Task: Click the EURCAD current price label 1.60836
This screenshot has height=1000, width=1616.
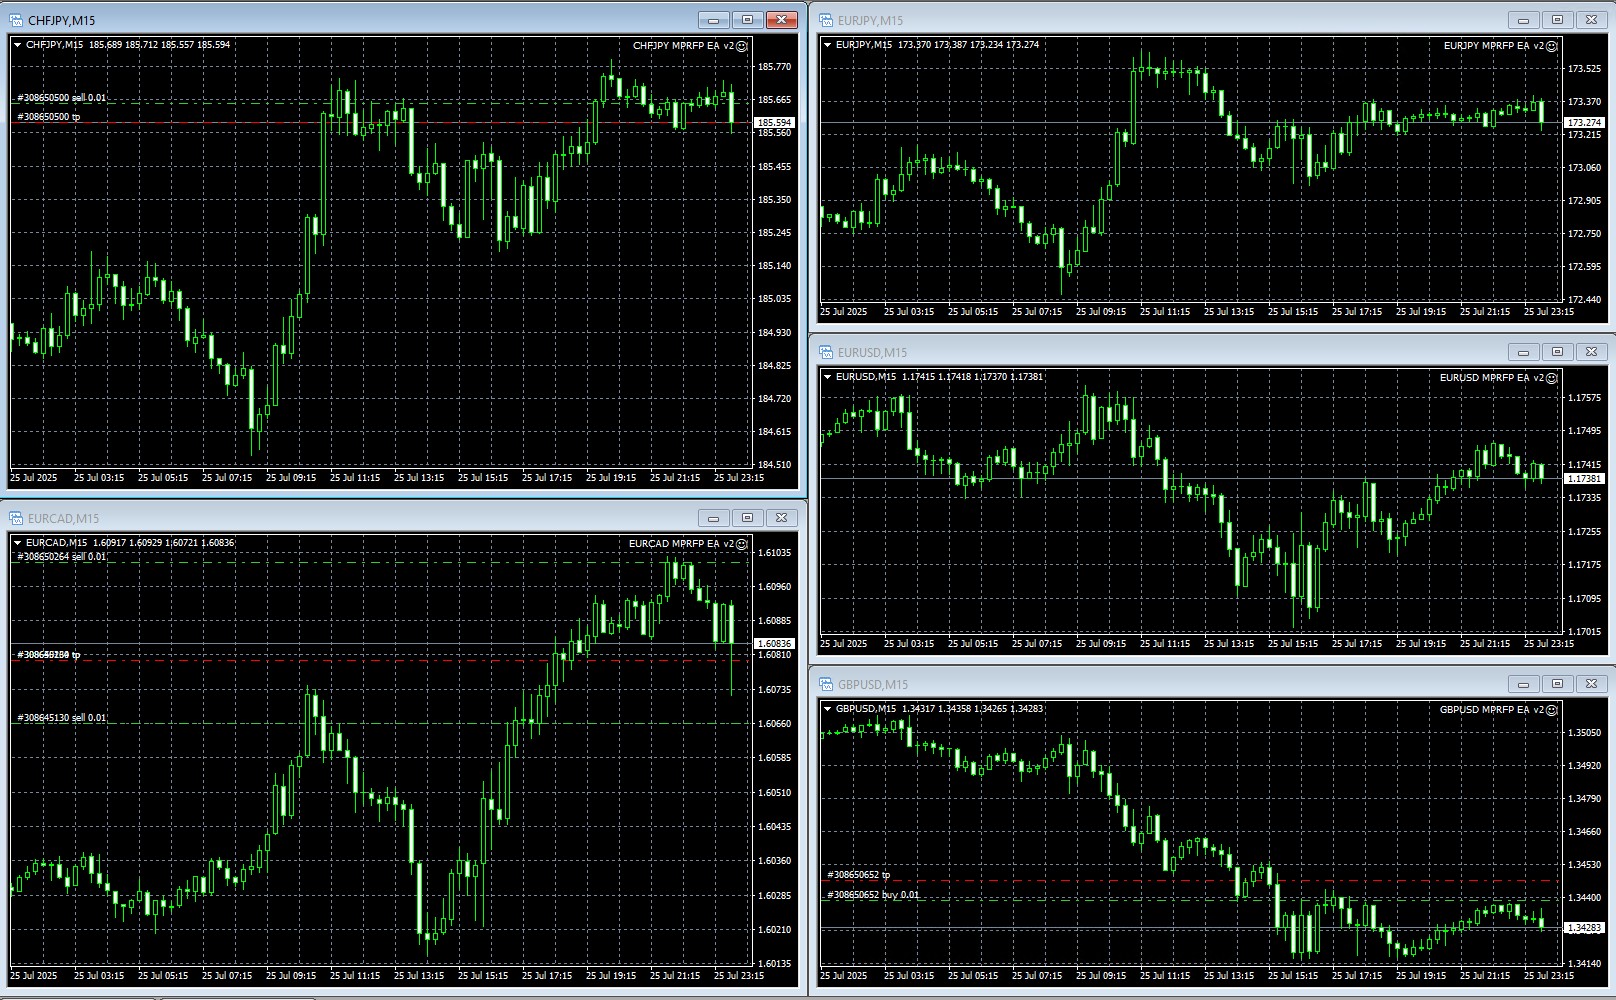Action: coord(774,644)
